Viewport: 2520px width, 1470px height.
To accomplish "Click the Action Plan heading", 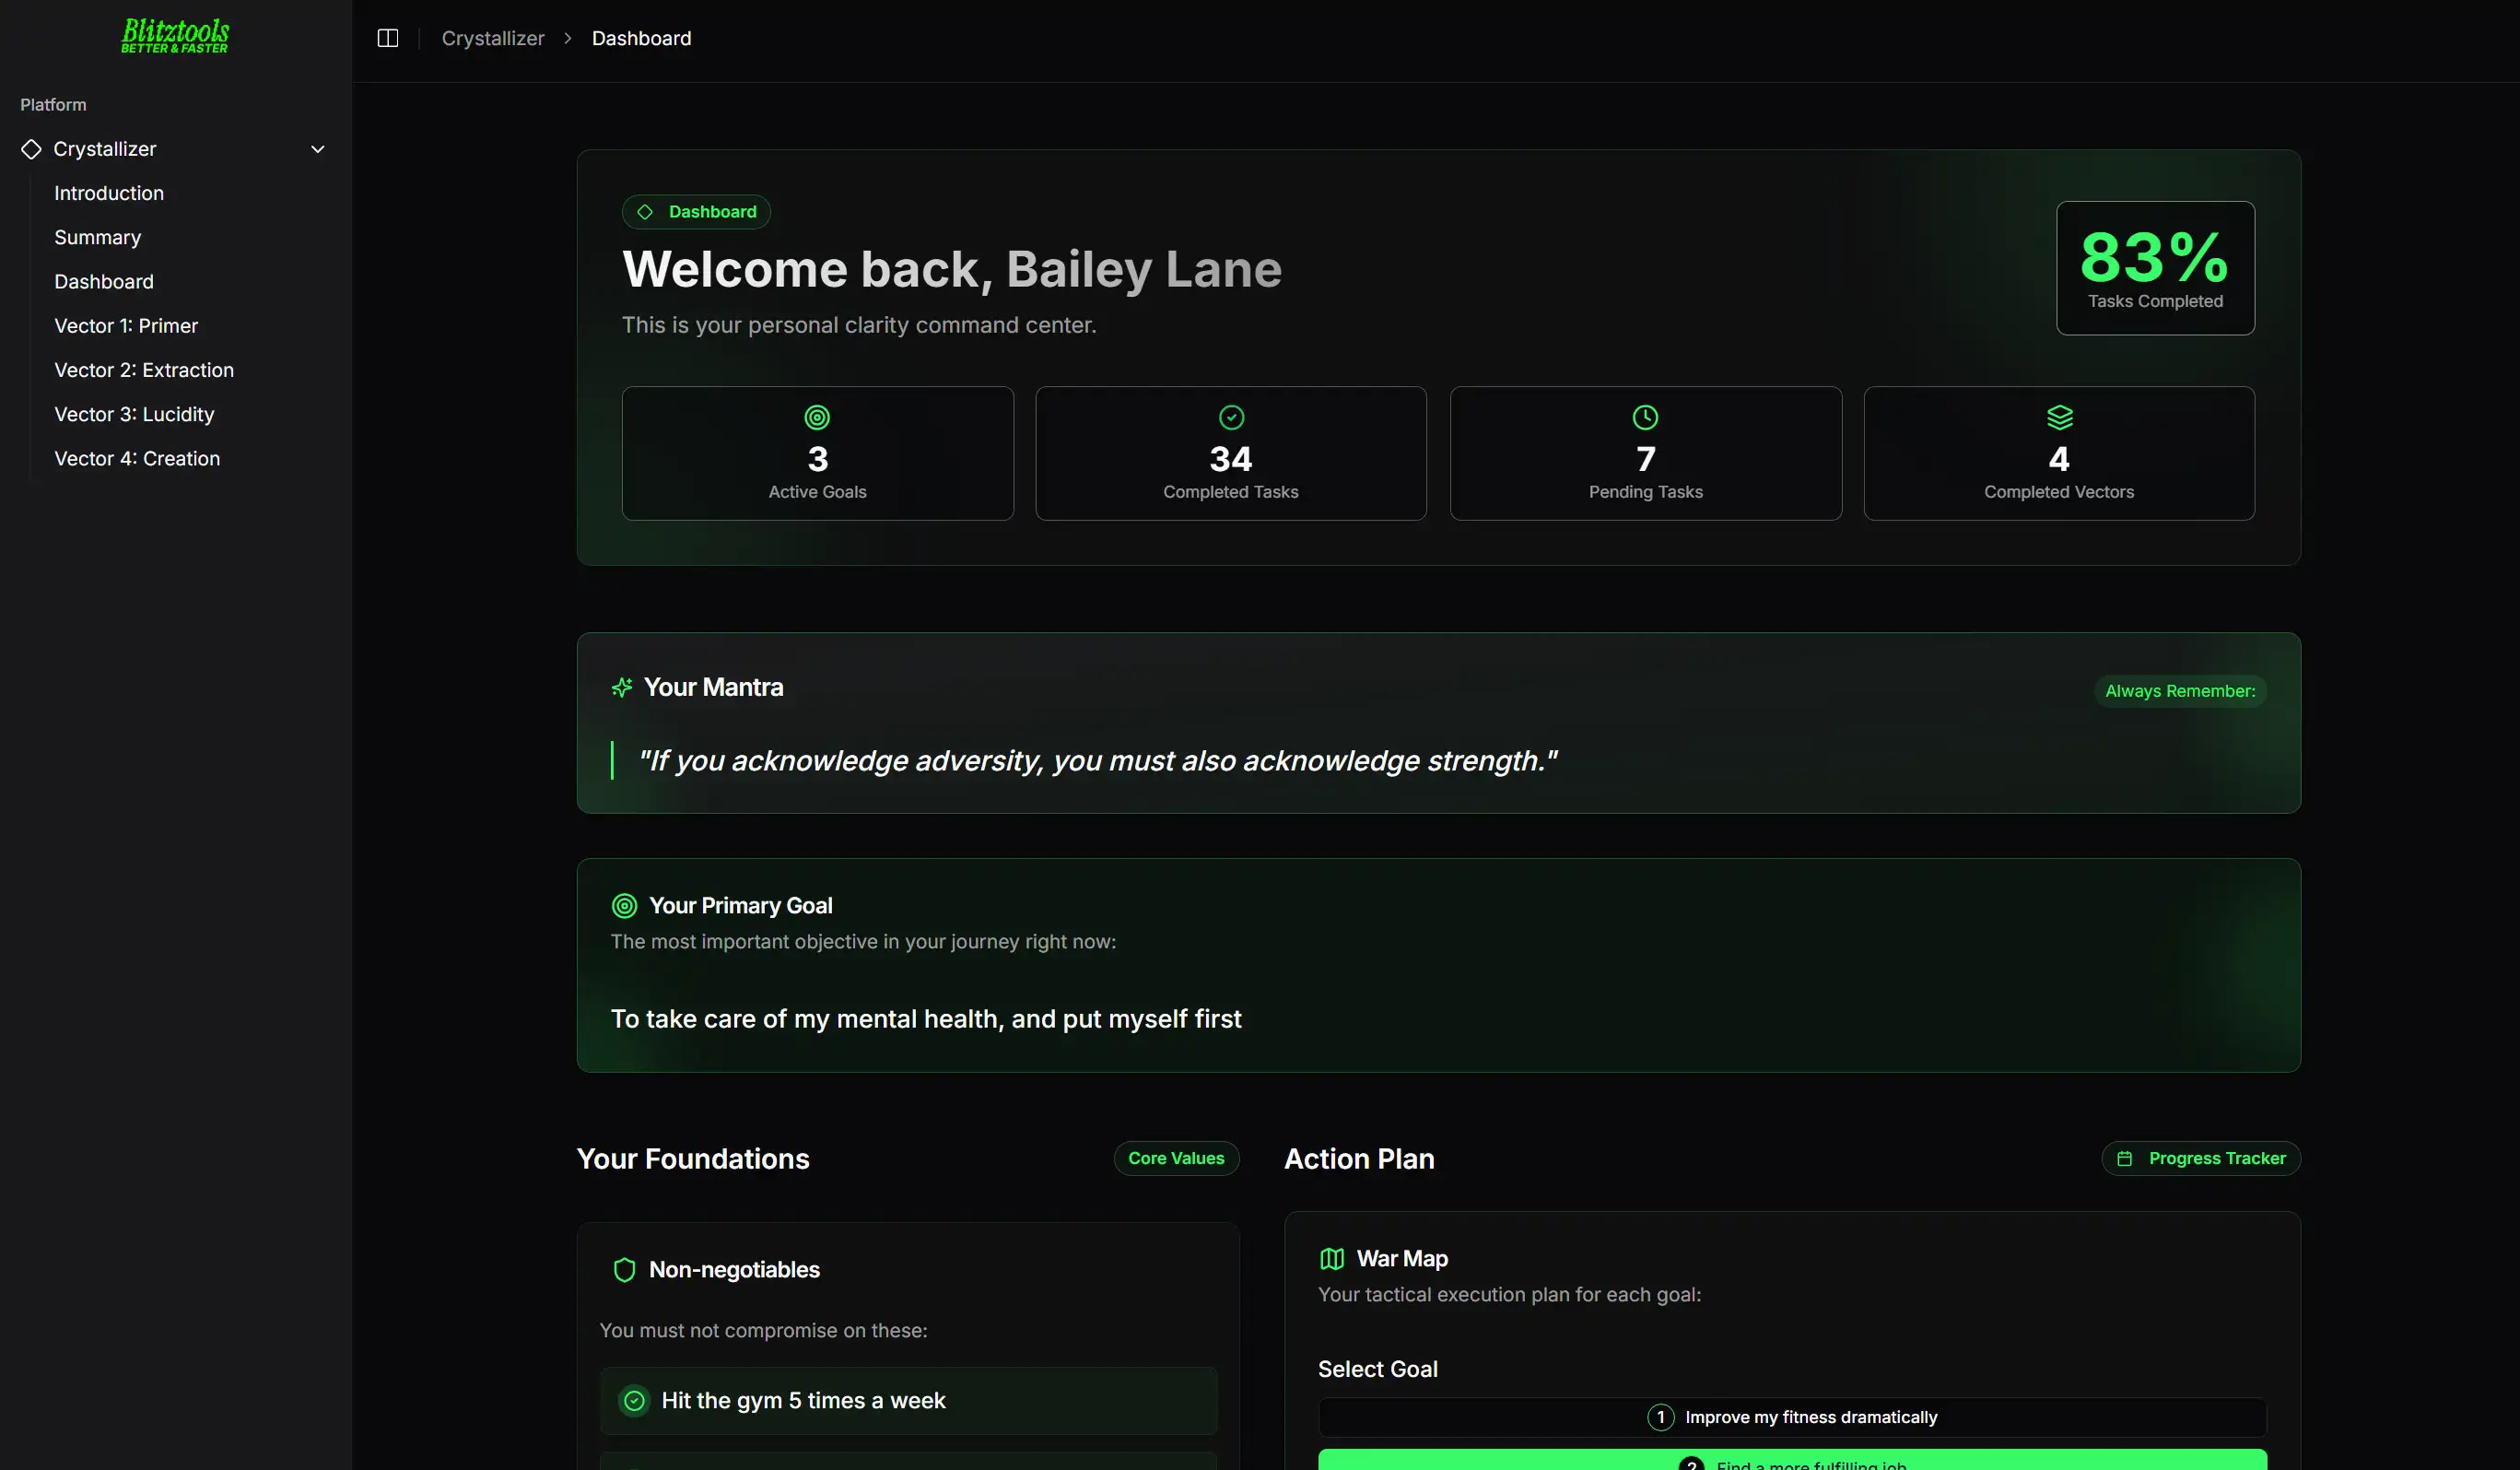I will 1359,1159.
